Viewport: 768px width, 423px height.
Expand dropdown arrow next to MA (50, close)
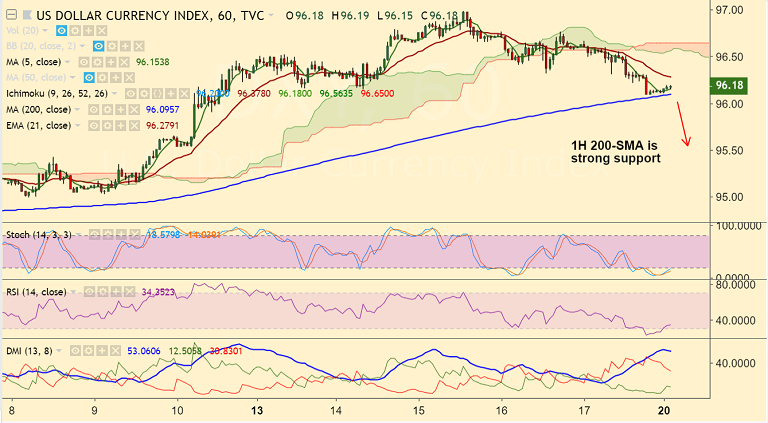click(x=72, y=78)
